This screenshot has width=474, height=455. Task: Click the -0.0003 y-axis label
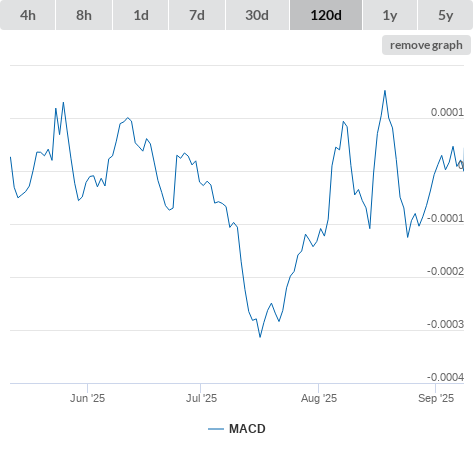click(x=445, y=324)
